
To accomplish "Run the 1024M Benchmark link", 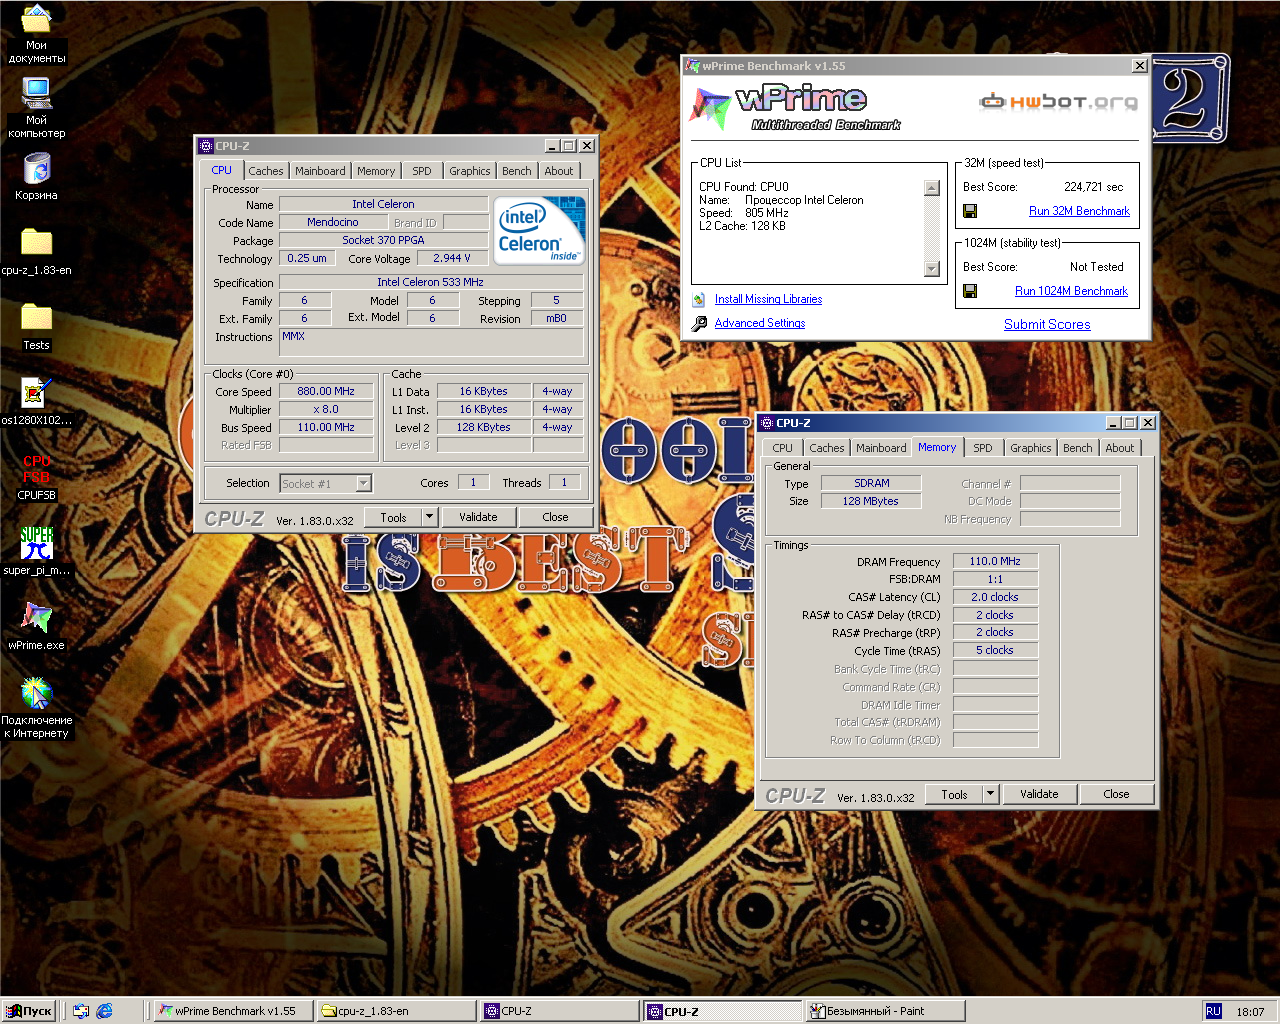I will (1071, 291).
